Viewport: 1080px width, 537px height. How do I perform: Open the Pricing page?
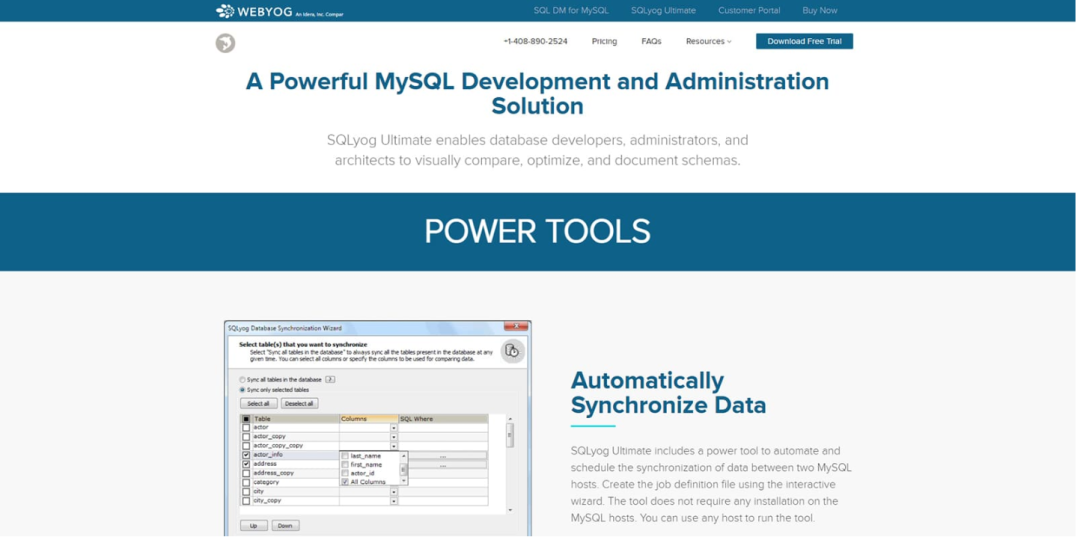point(604,41)
